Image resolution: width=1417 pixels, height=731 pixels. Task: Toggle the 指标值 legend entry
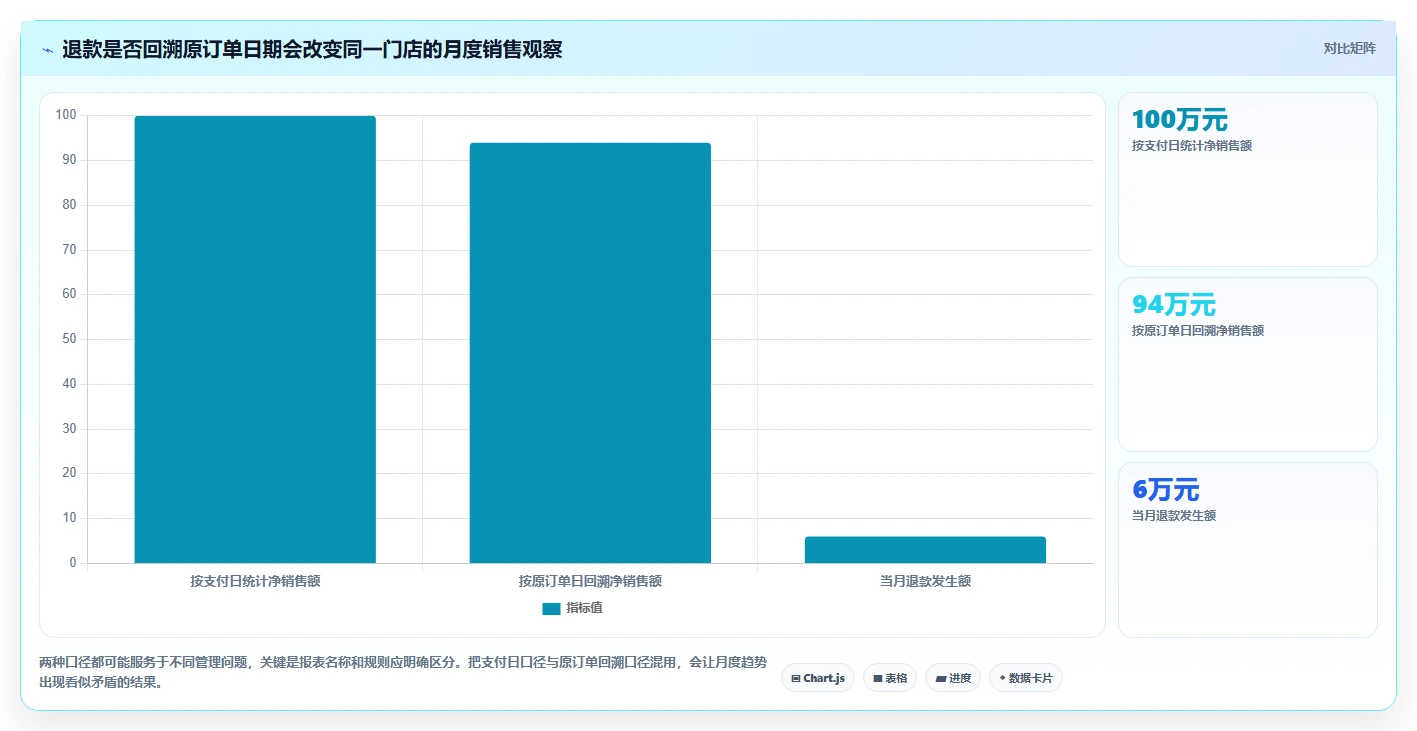point(572,608)
